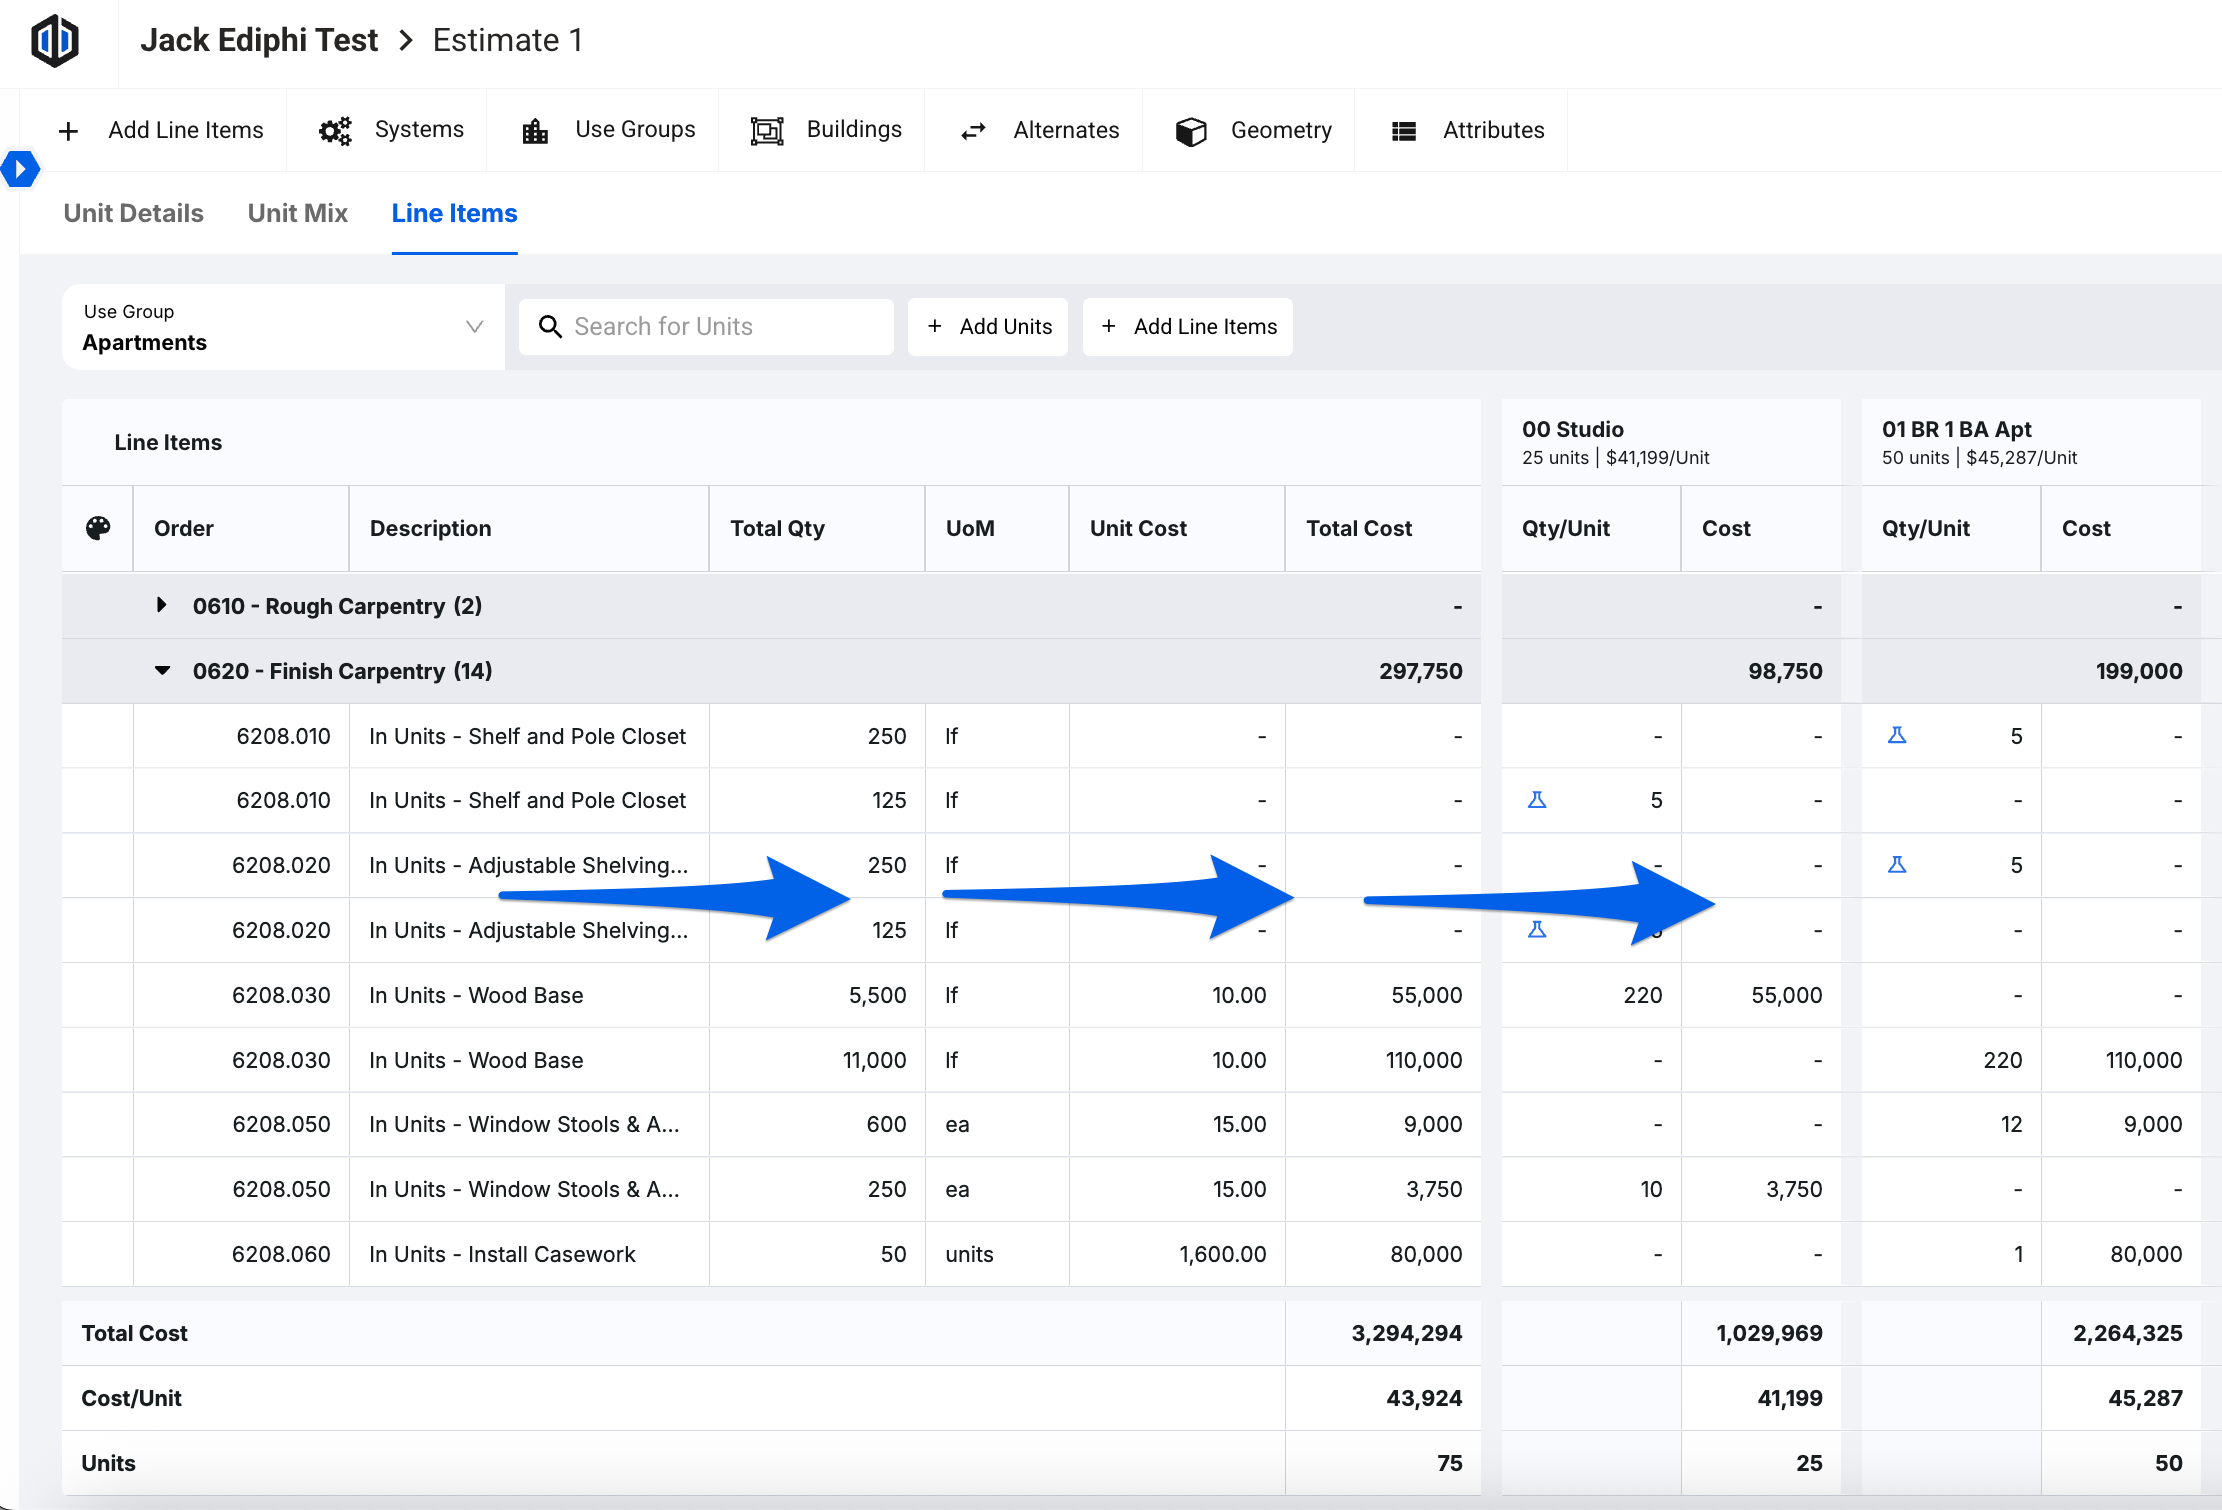
Task: Open the Geometry cube icon
Action: point(1191,131)
